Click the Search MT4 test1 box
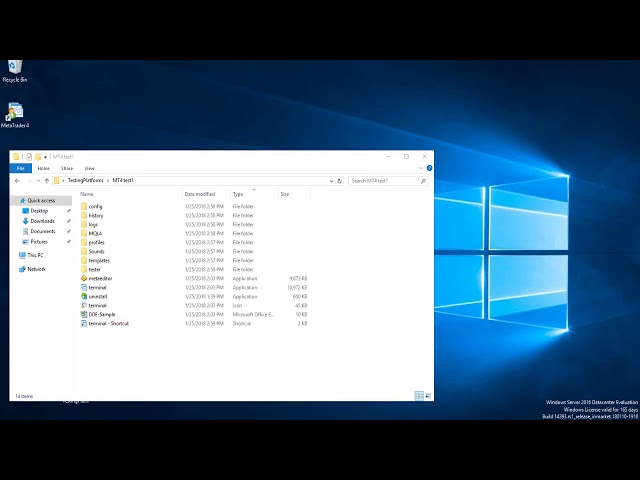This screenshot has width=640, height=480. 385,181
